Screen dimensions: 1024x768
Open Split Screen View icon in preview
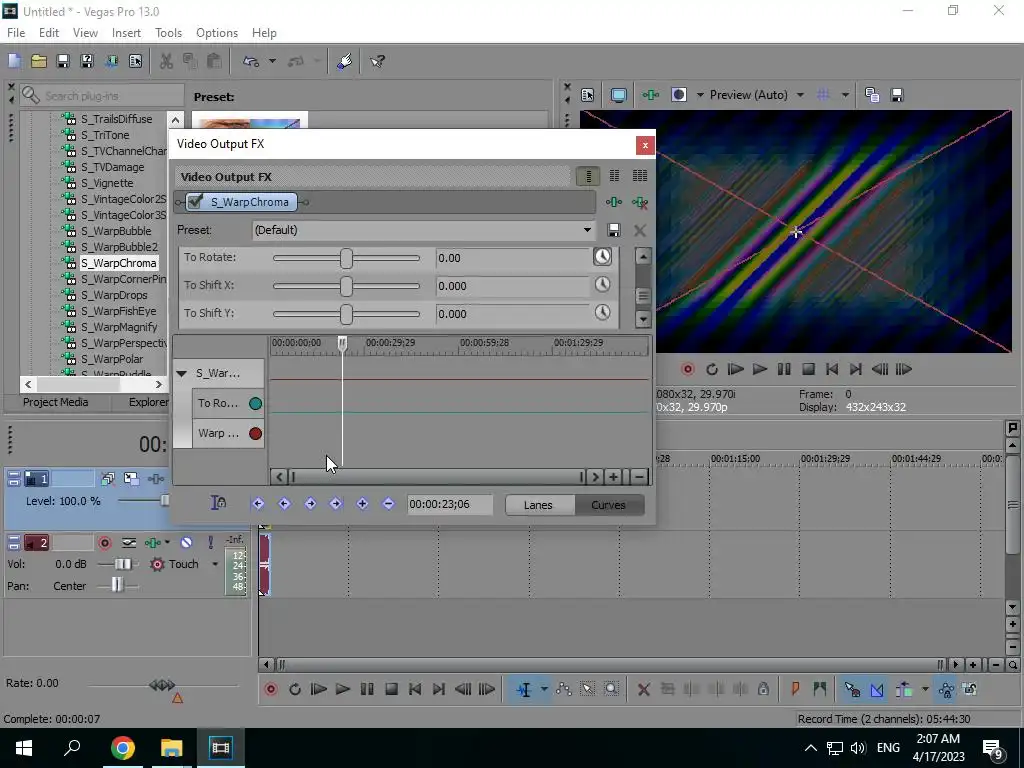(679, 95)
